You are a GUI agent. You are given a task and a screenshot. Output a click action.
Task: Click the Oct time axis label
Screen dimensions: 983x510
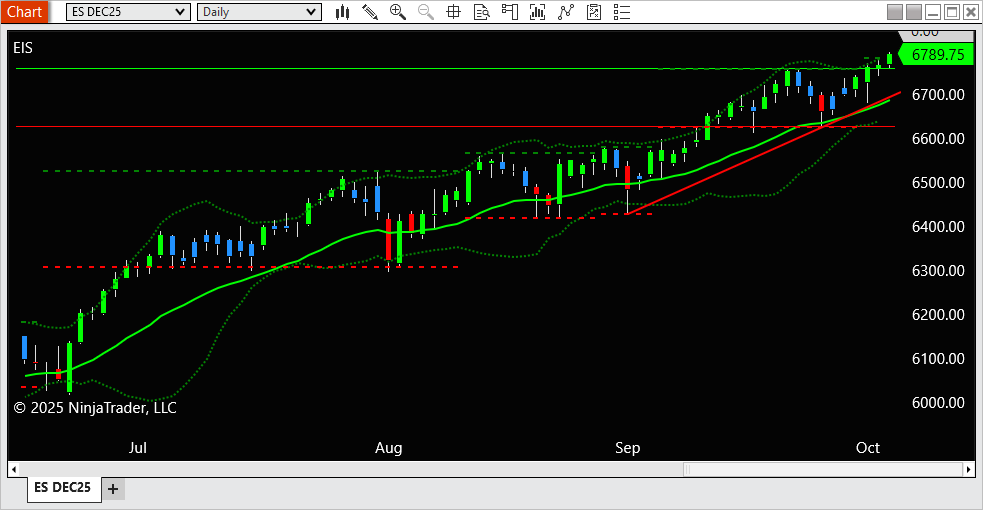(868, 447)
